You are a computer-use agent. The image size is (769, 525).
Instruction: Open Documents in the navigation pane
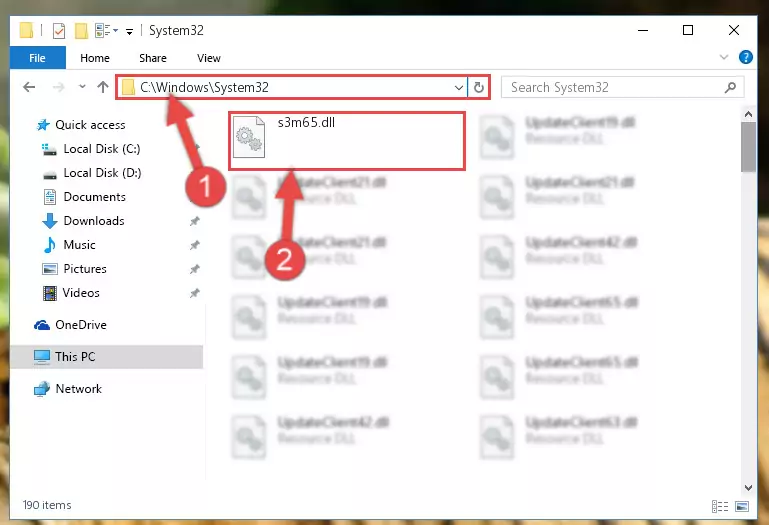[85, 197]
